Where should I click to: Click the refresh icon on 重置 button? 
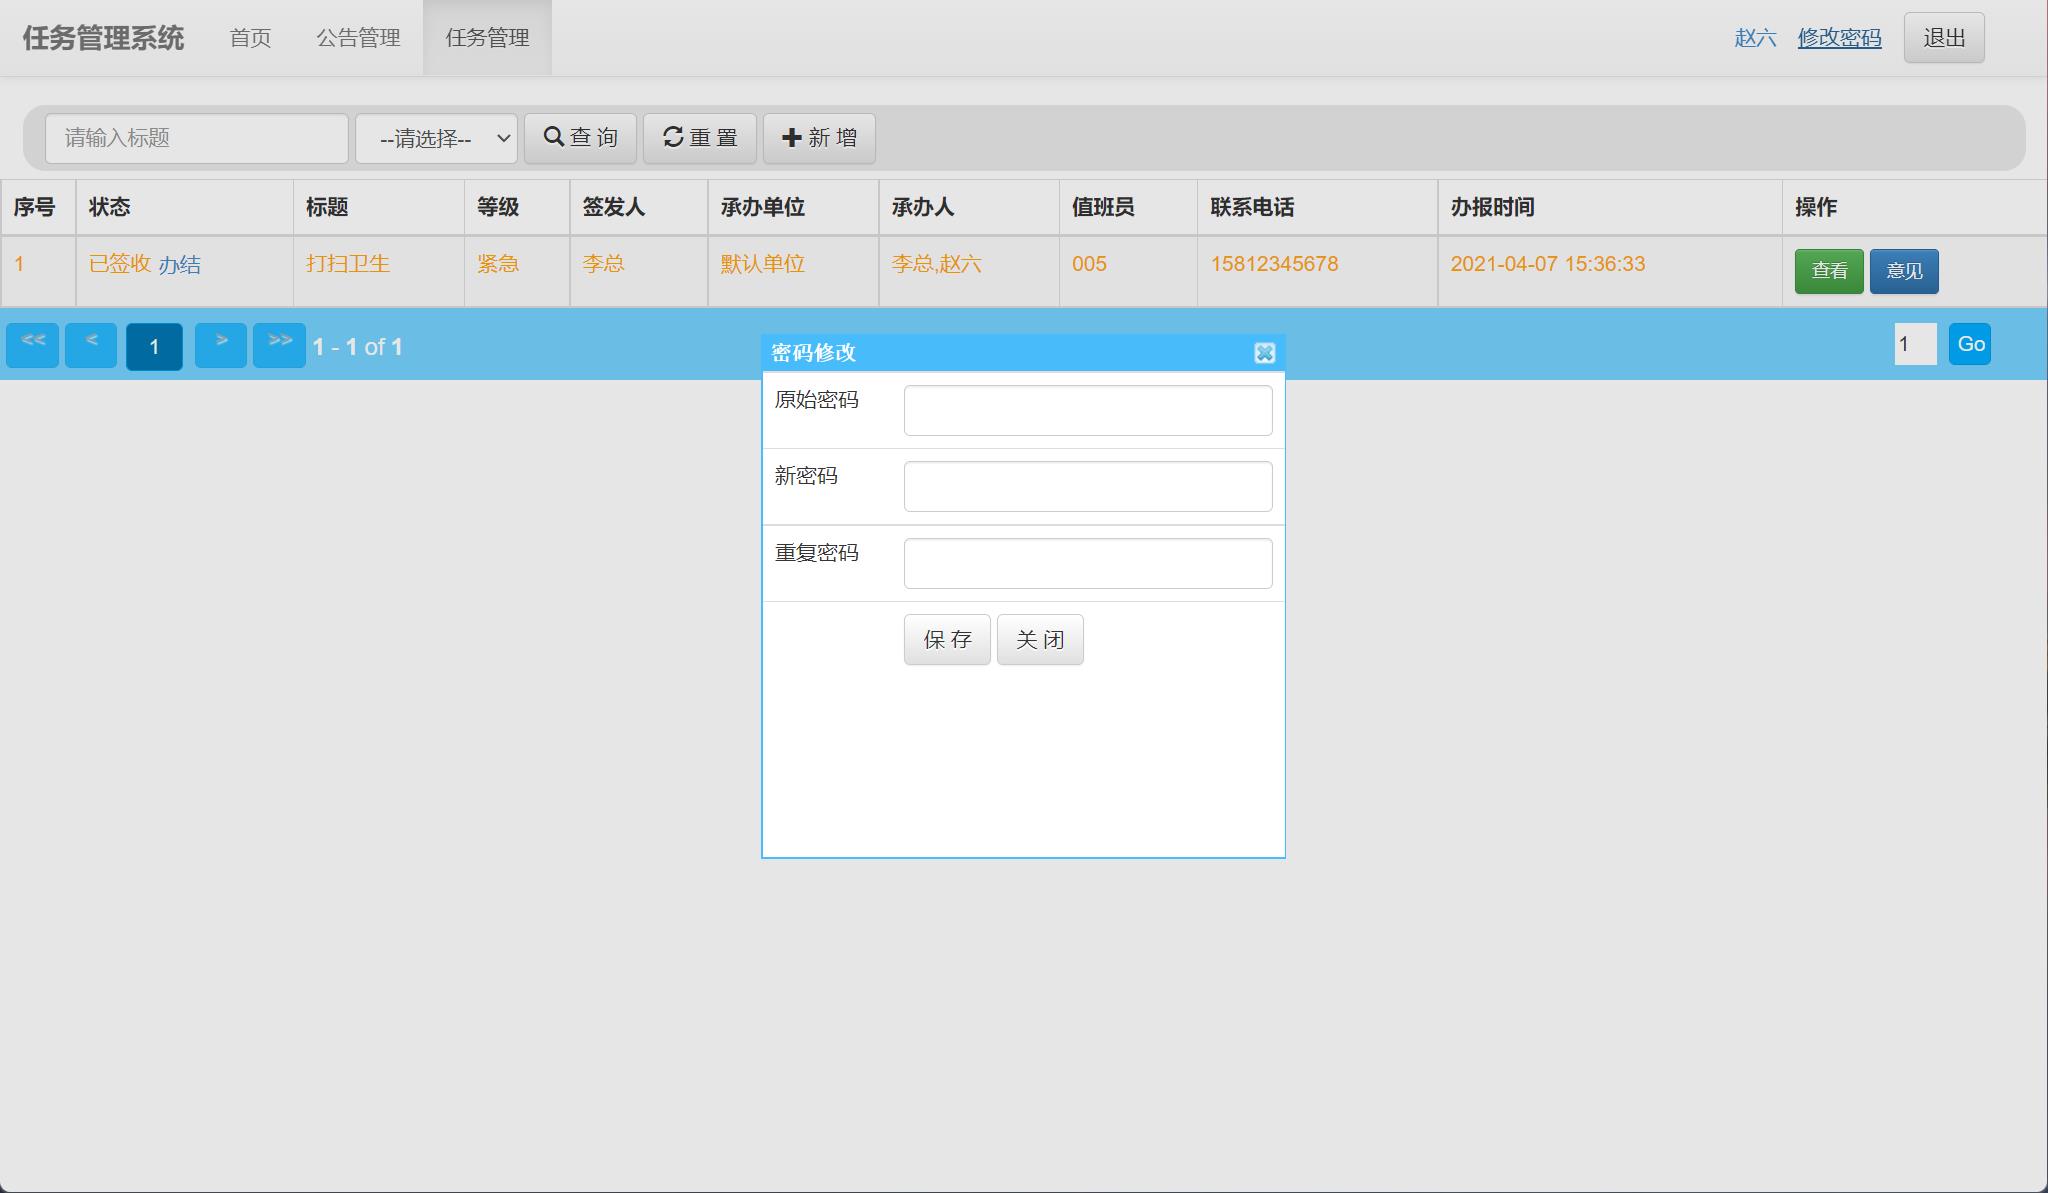tap(674, 138)
